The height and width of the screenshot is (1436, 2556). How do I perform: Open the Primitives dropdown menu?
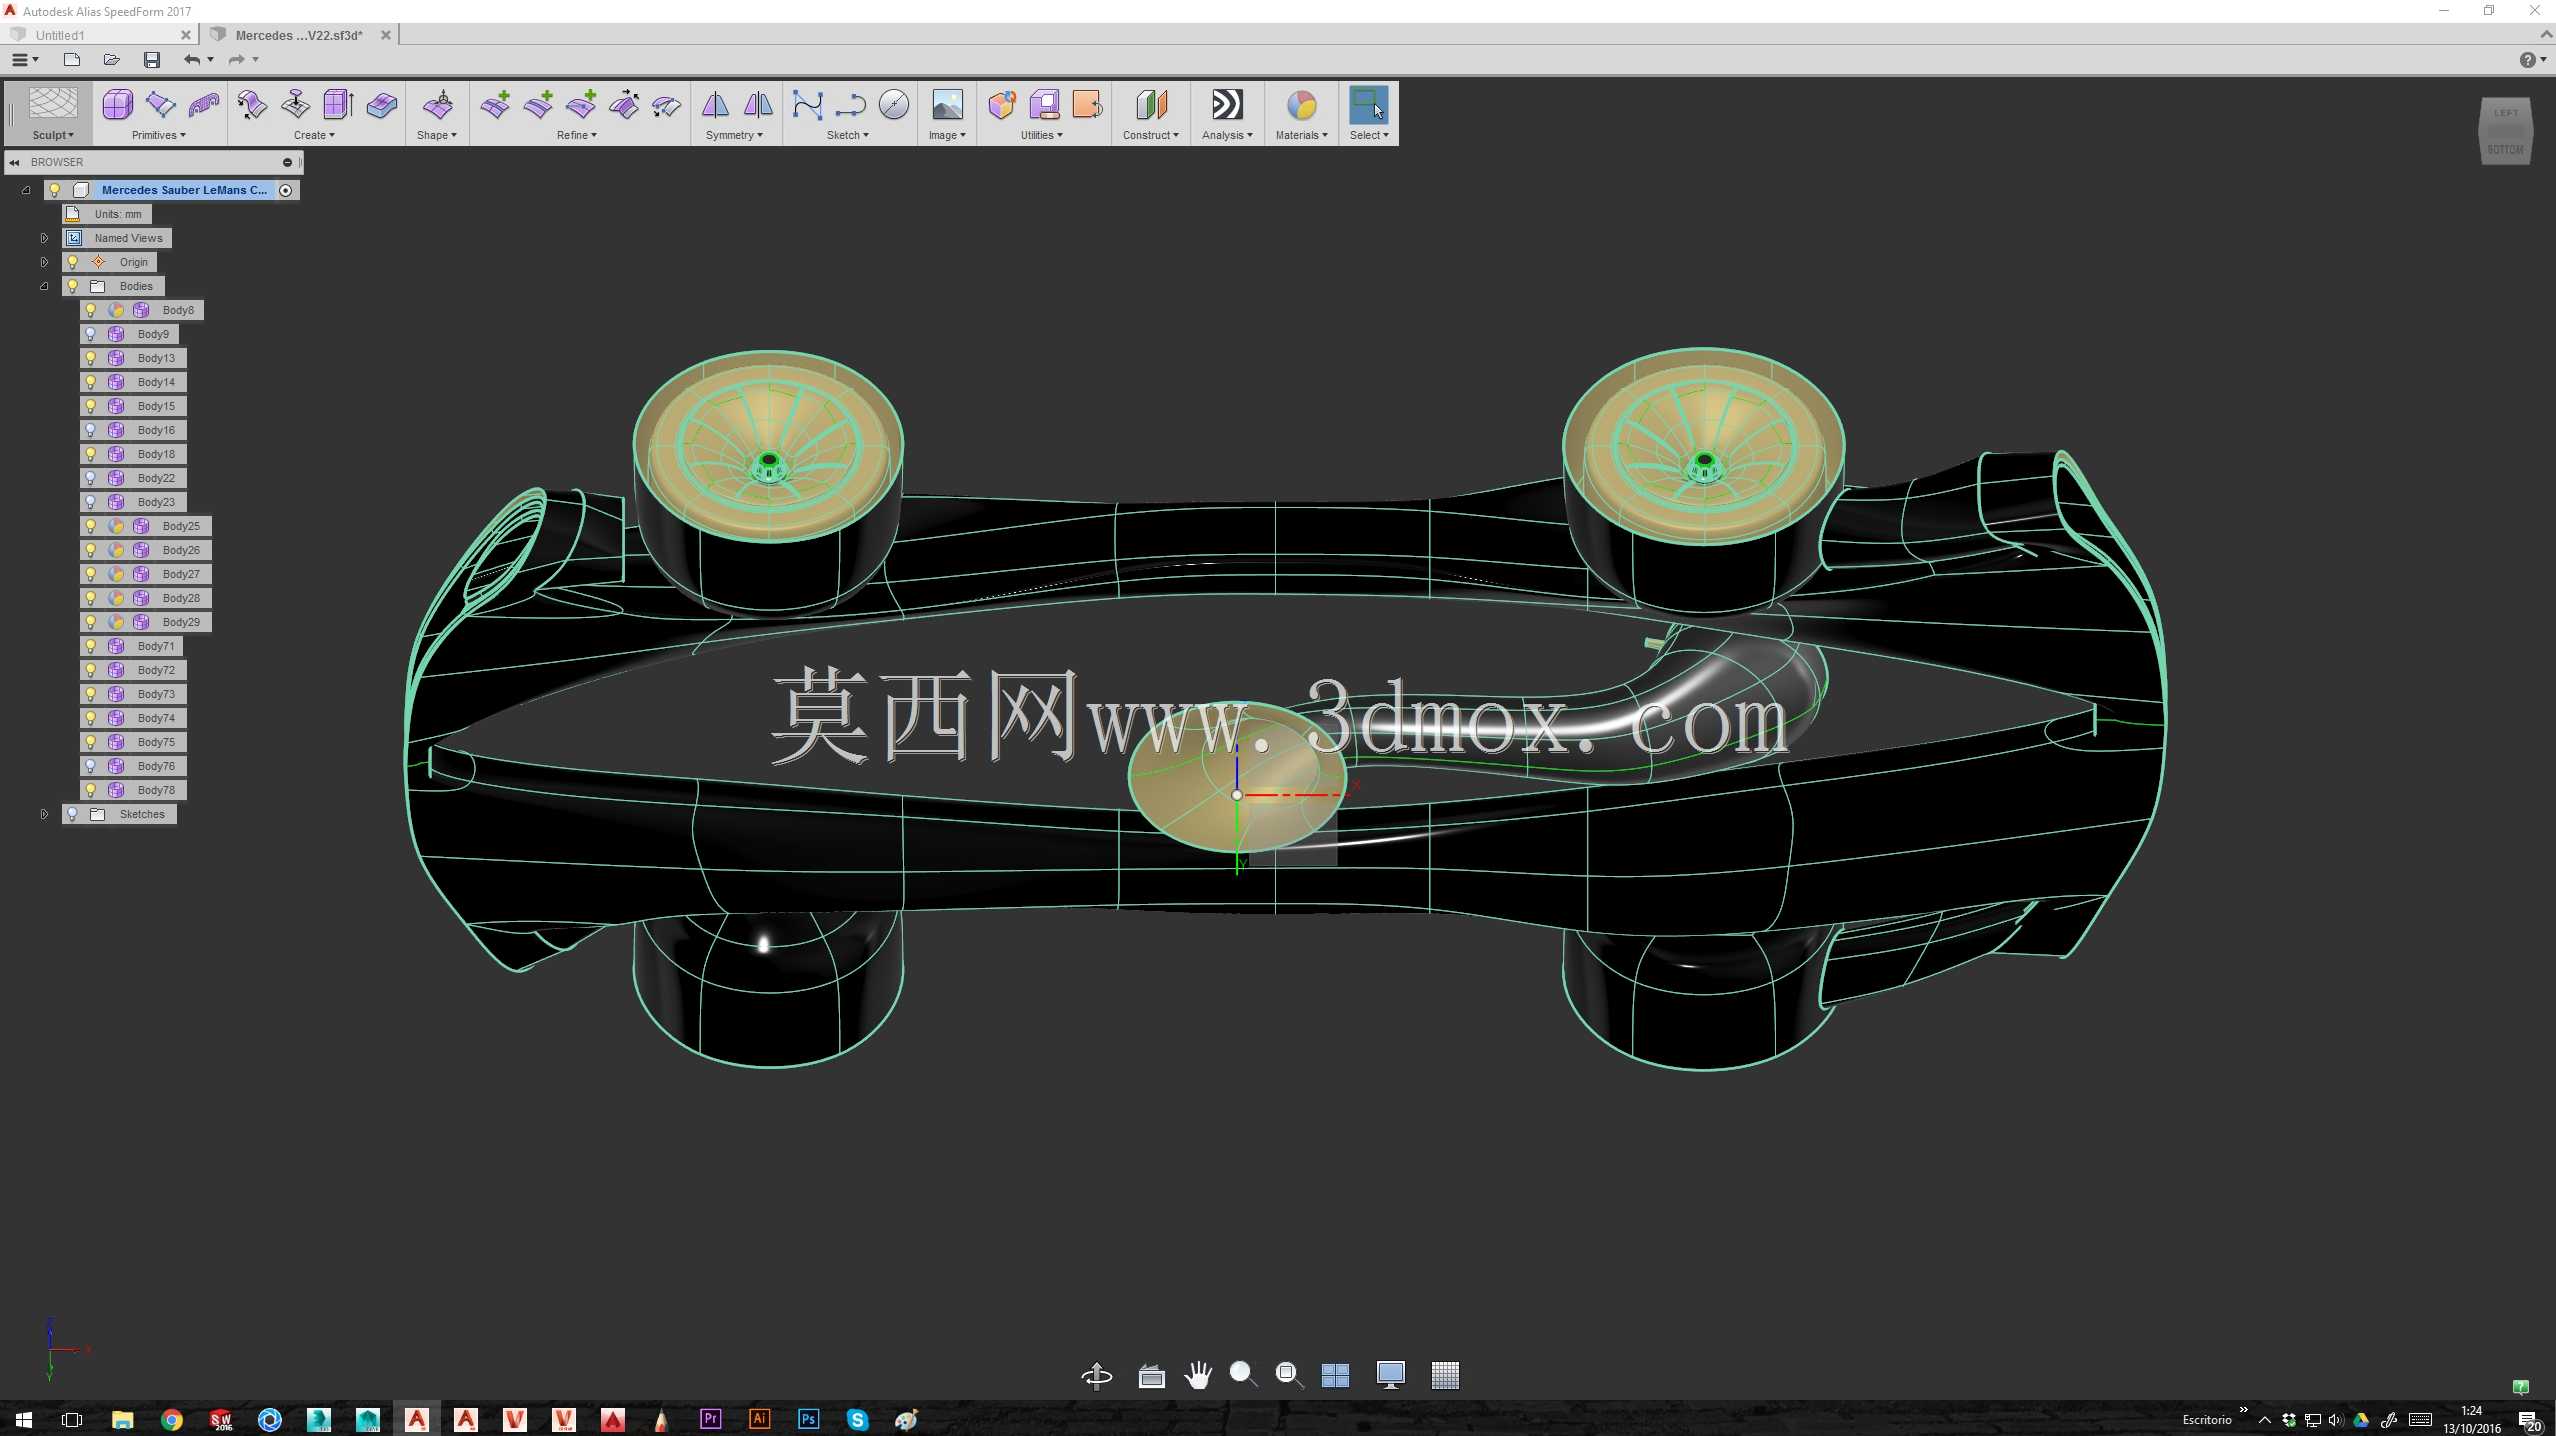[x=158, y=135]
